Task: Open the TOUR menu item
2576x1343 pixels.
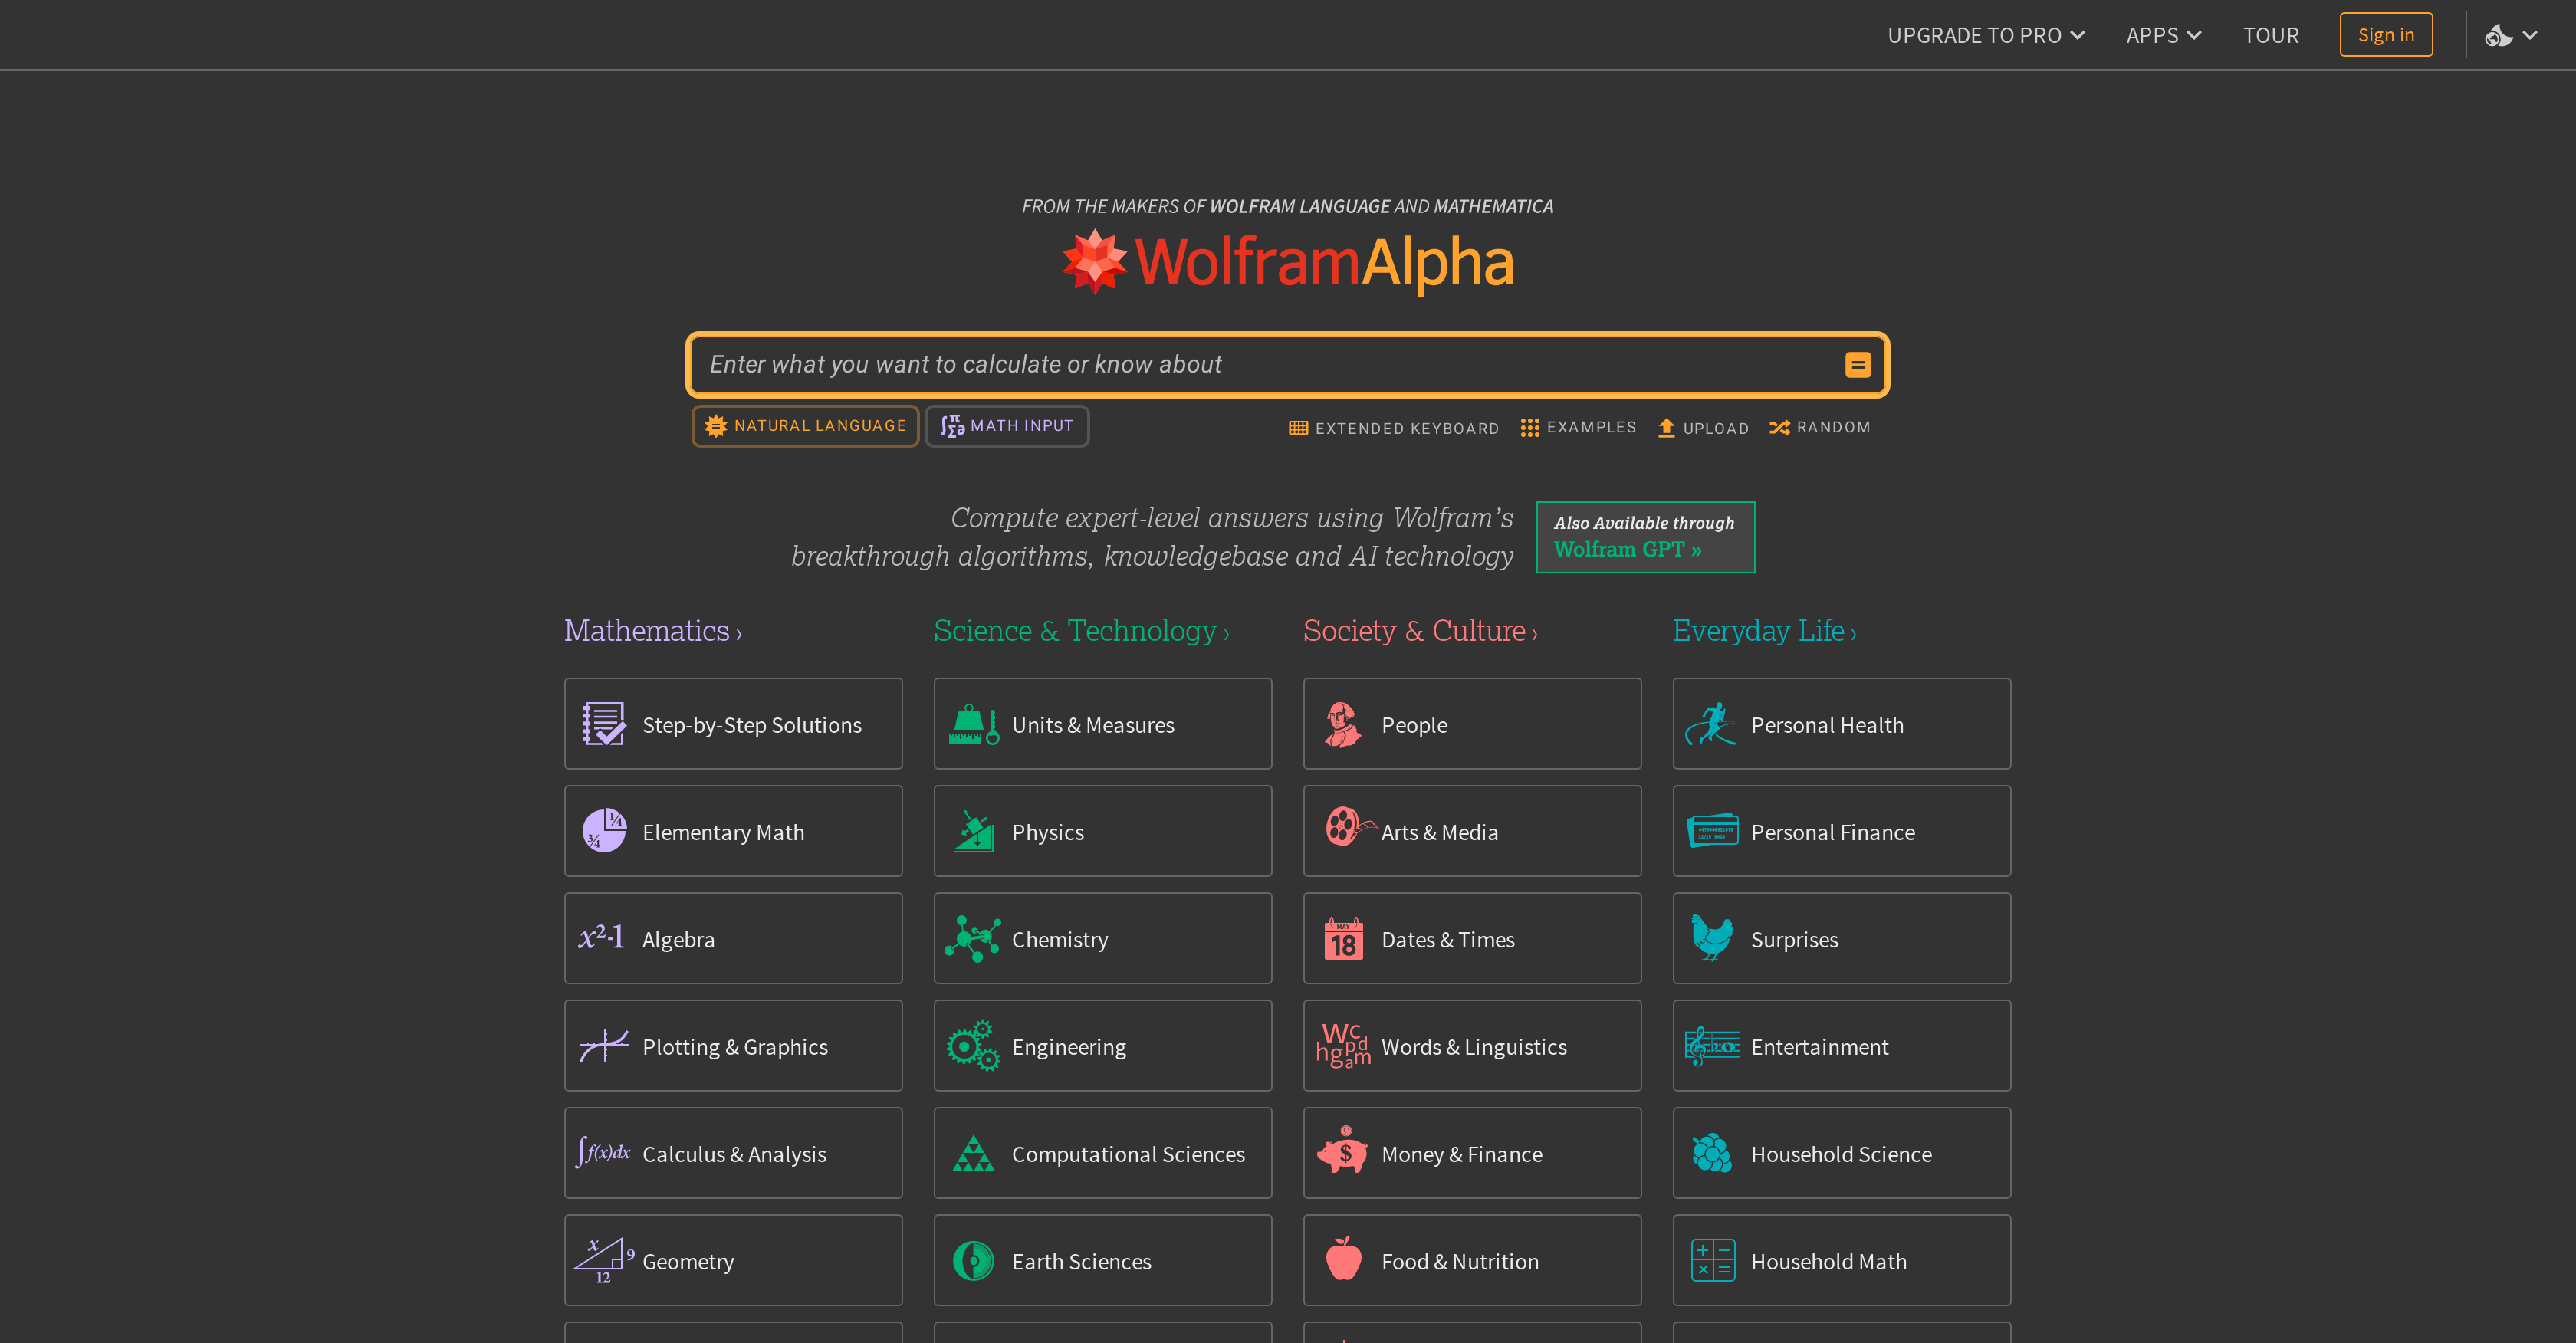Action: click(2271, 34)
